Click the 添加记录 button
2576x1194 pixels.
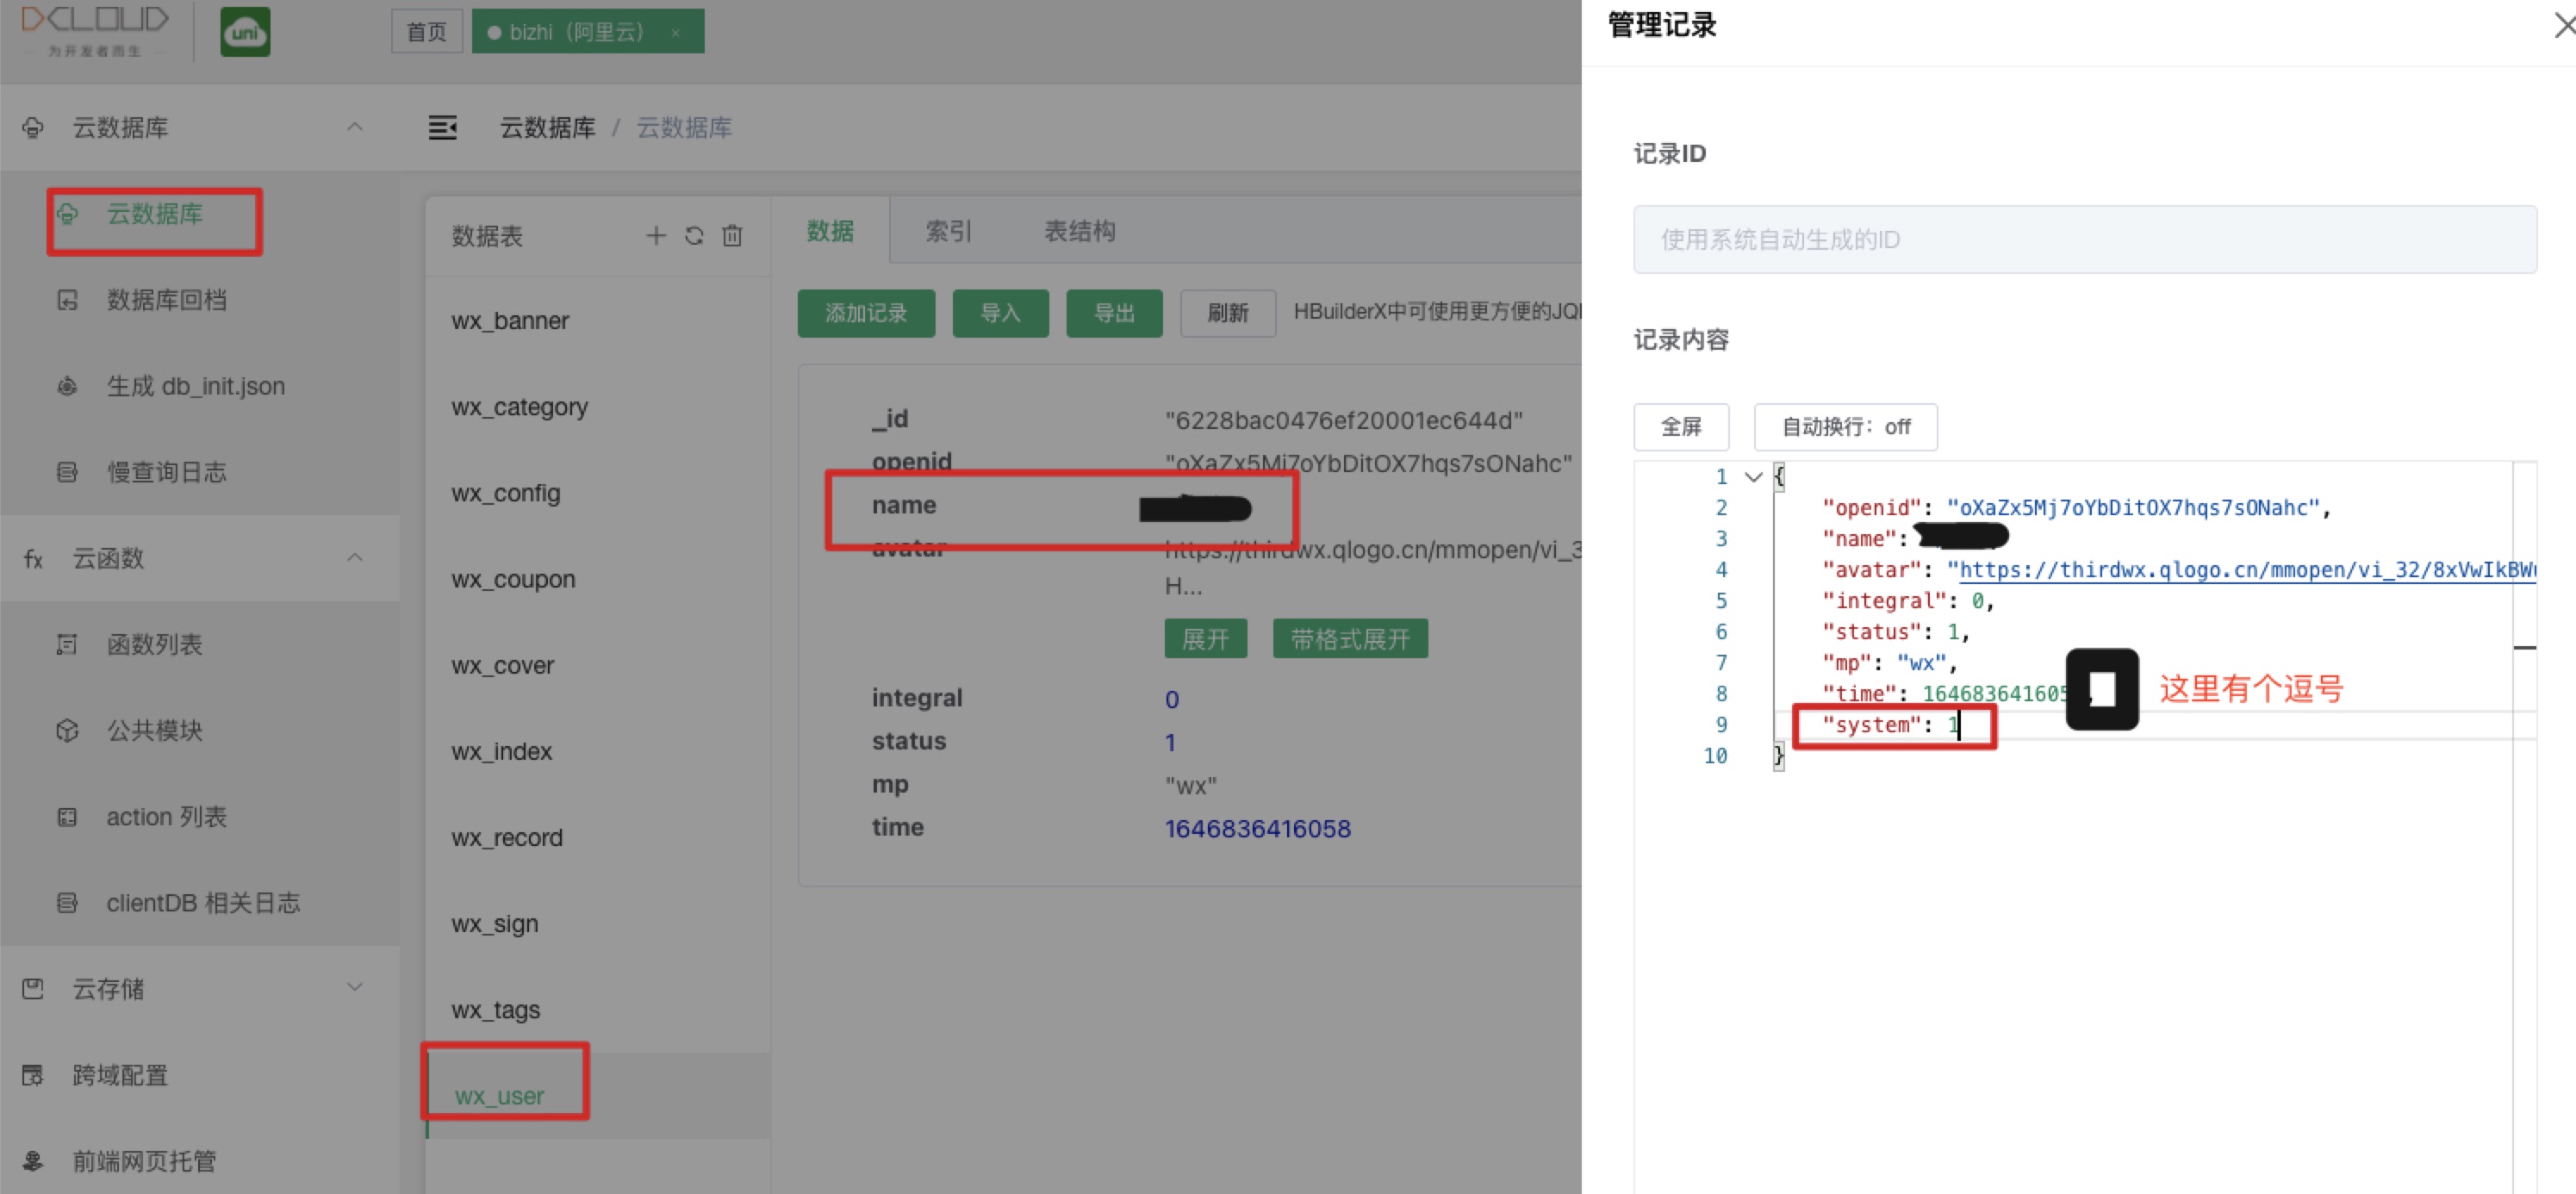pyautogui.click(x=866, y=313)
